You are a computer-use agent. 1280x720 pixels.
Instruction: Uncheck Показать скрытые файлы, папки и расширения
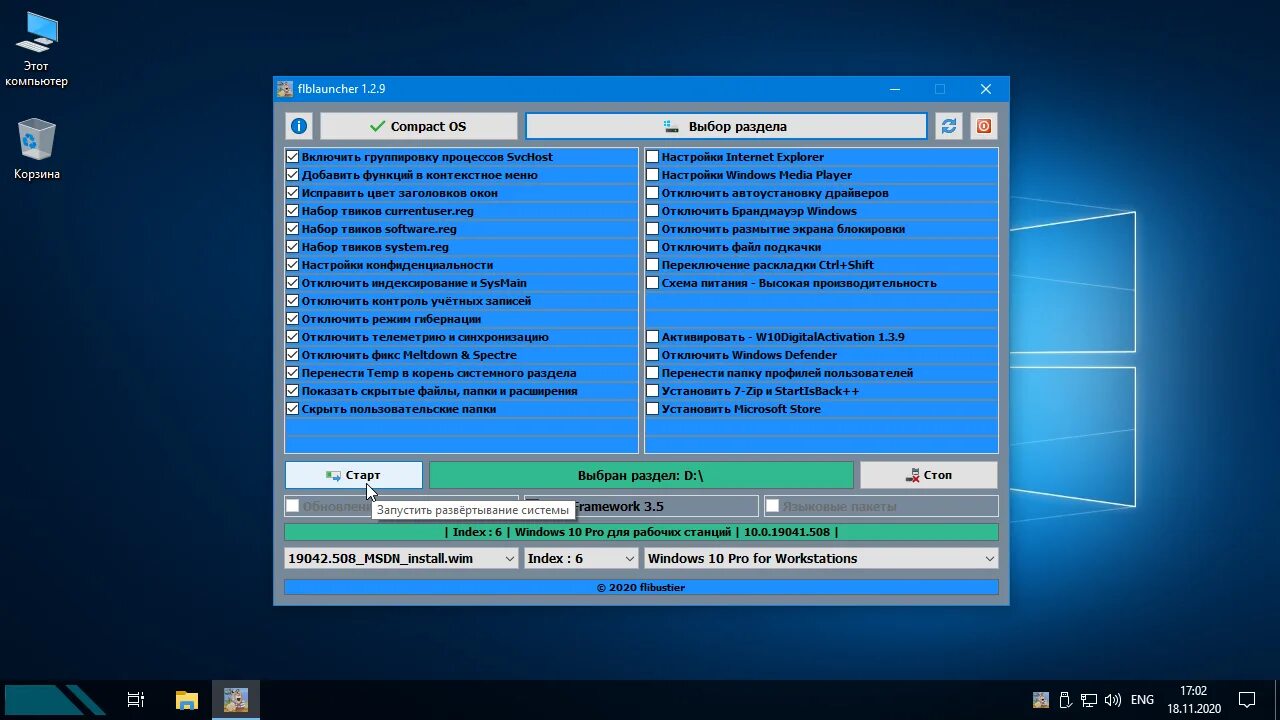[x=293, y=391]
